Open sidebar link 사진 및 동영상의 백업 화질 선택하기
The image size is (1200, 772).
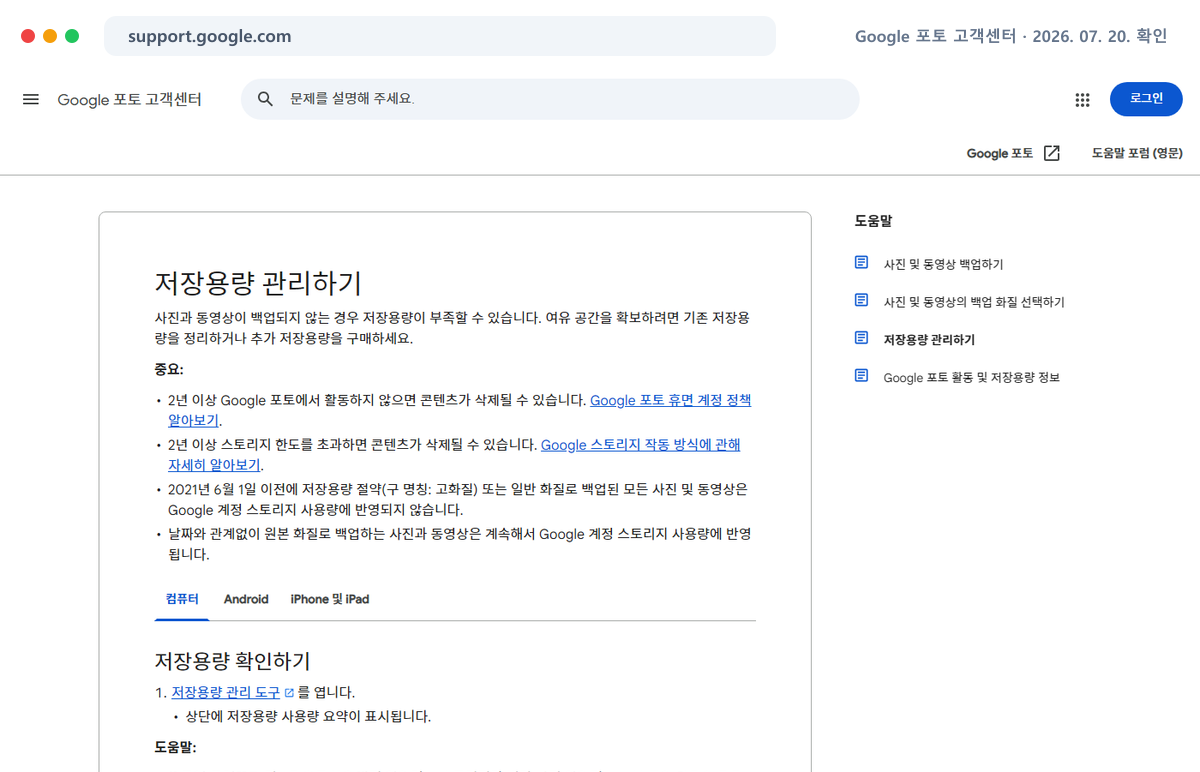pos(974,302)
